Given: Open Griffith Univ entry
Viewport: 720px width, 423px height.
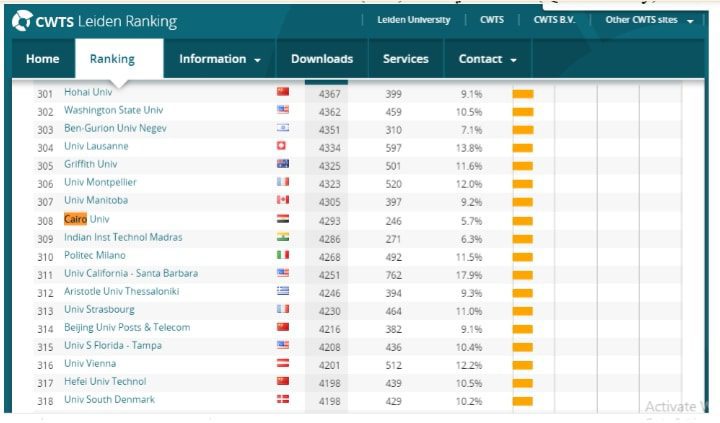Looking at the screenshot, I should 90,164.
